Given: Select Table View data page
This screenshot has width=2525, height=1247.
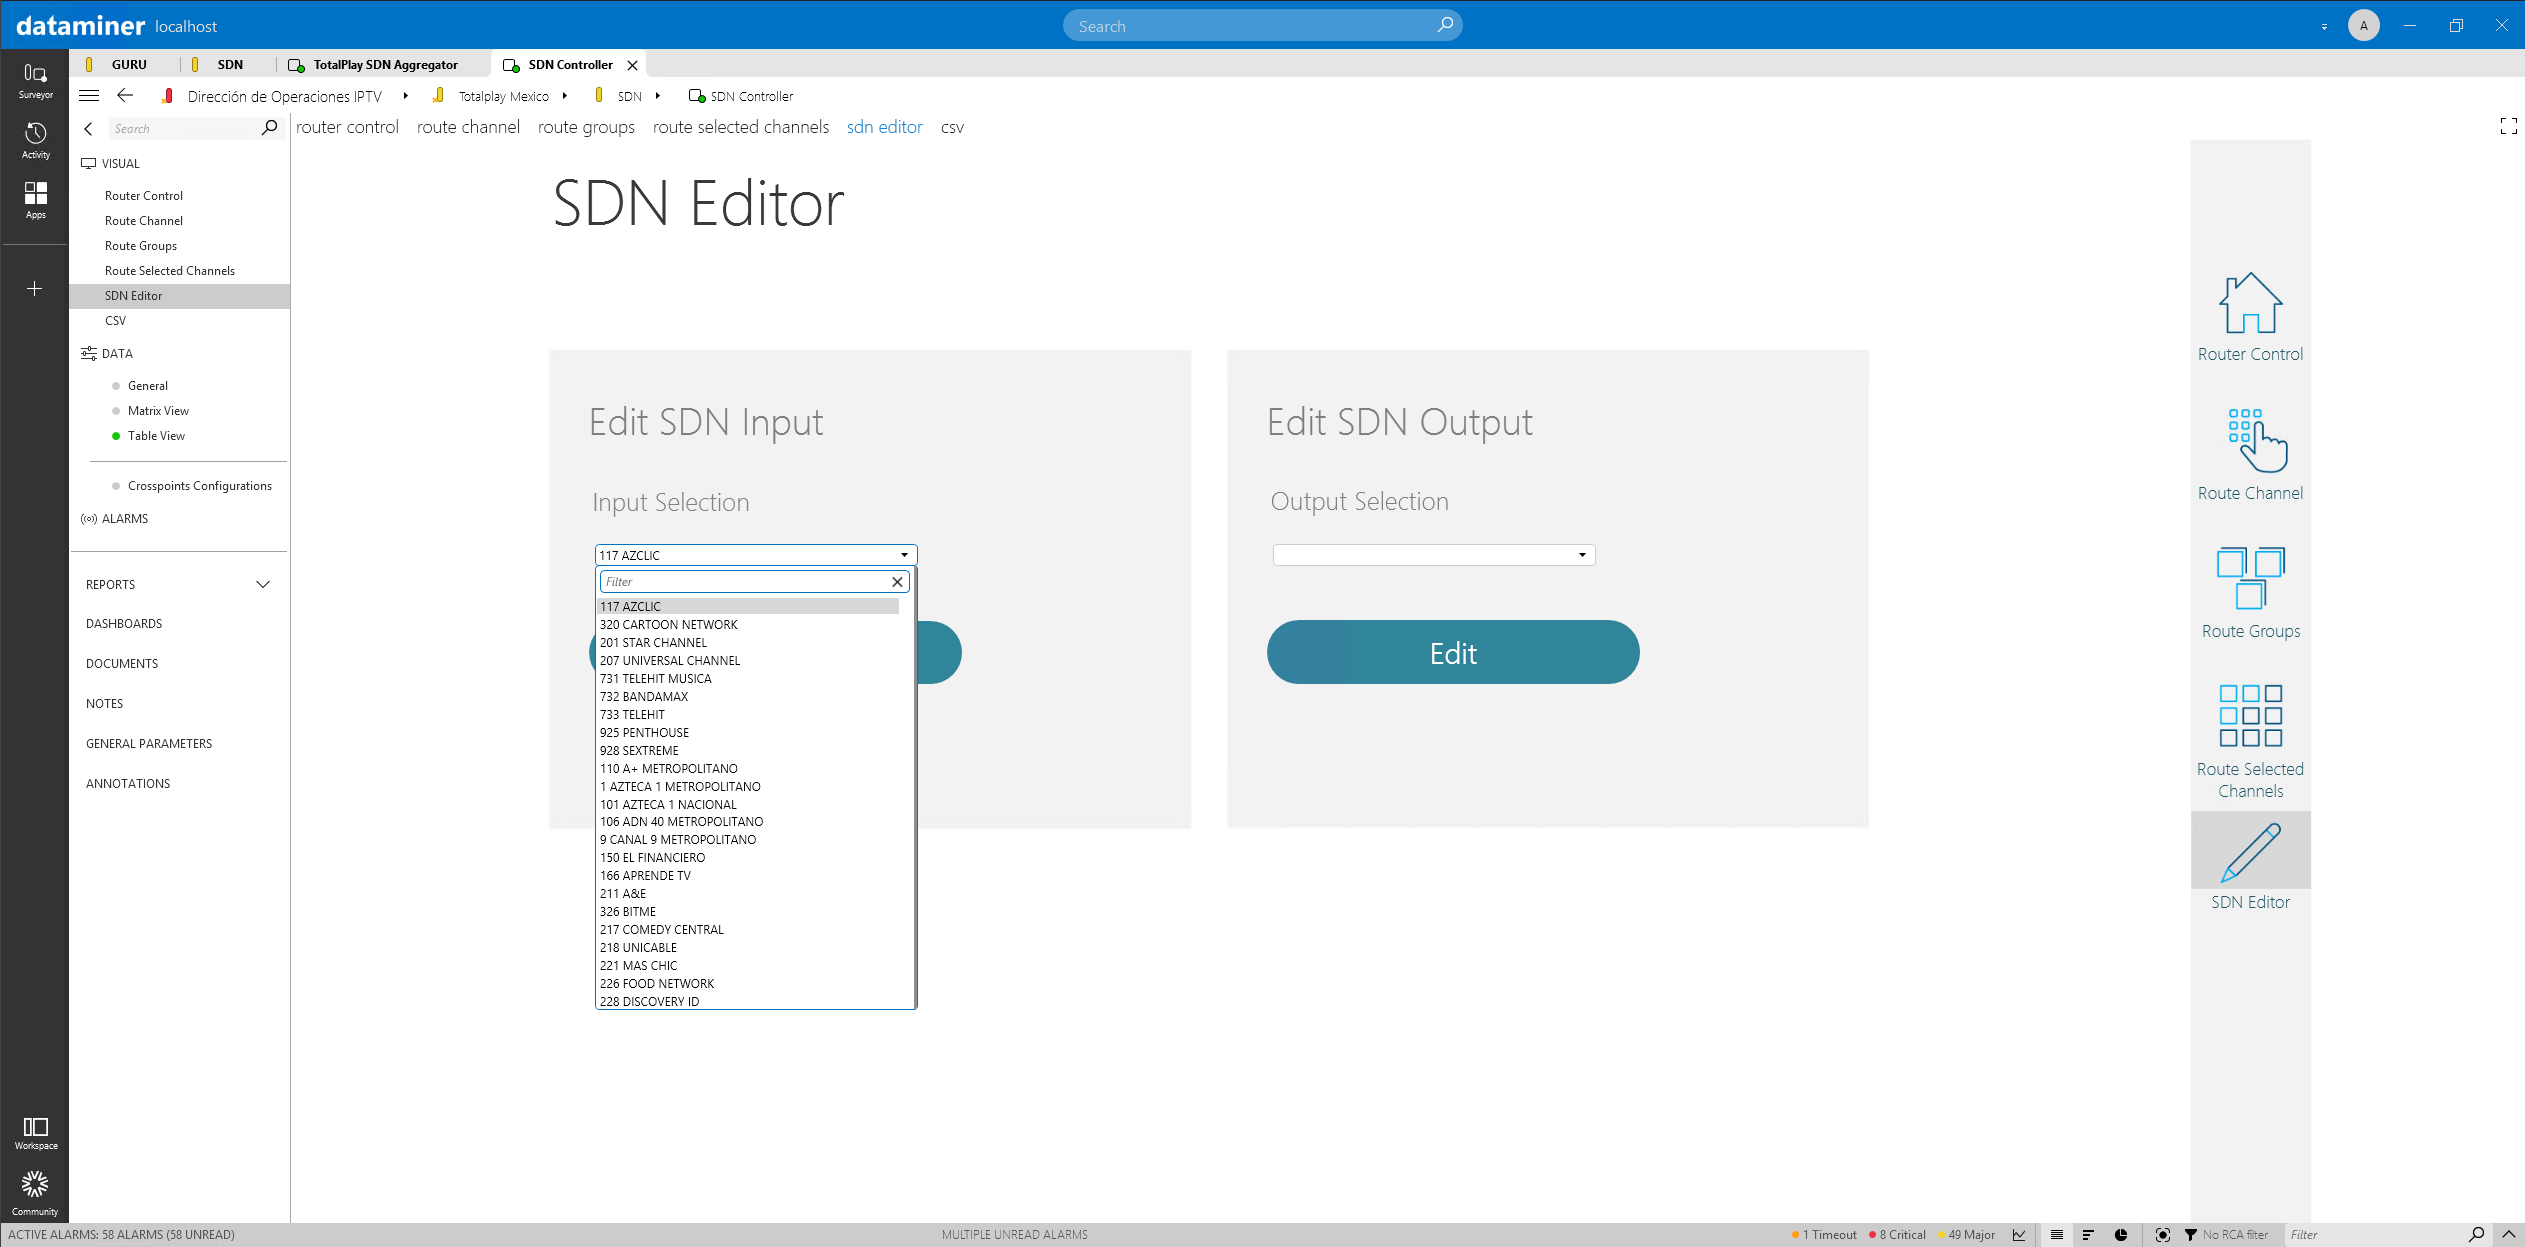Looking at the screenshot, I should [156, 436].
